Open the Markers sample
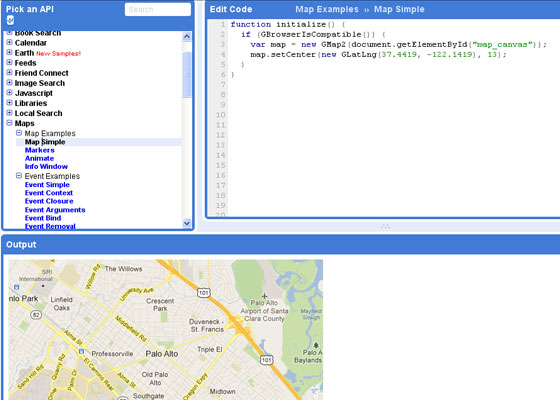This screenshot has width=560, height=400. tap(40, 150)
